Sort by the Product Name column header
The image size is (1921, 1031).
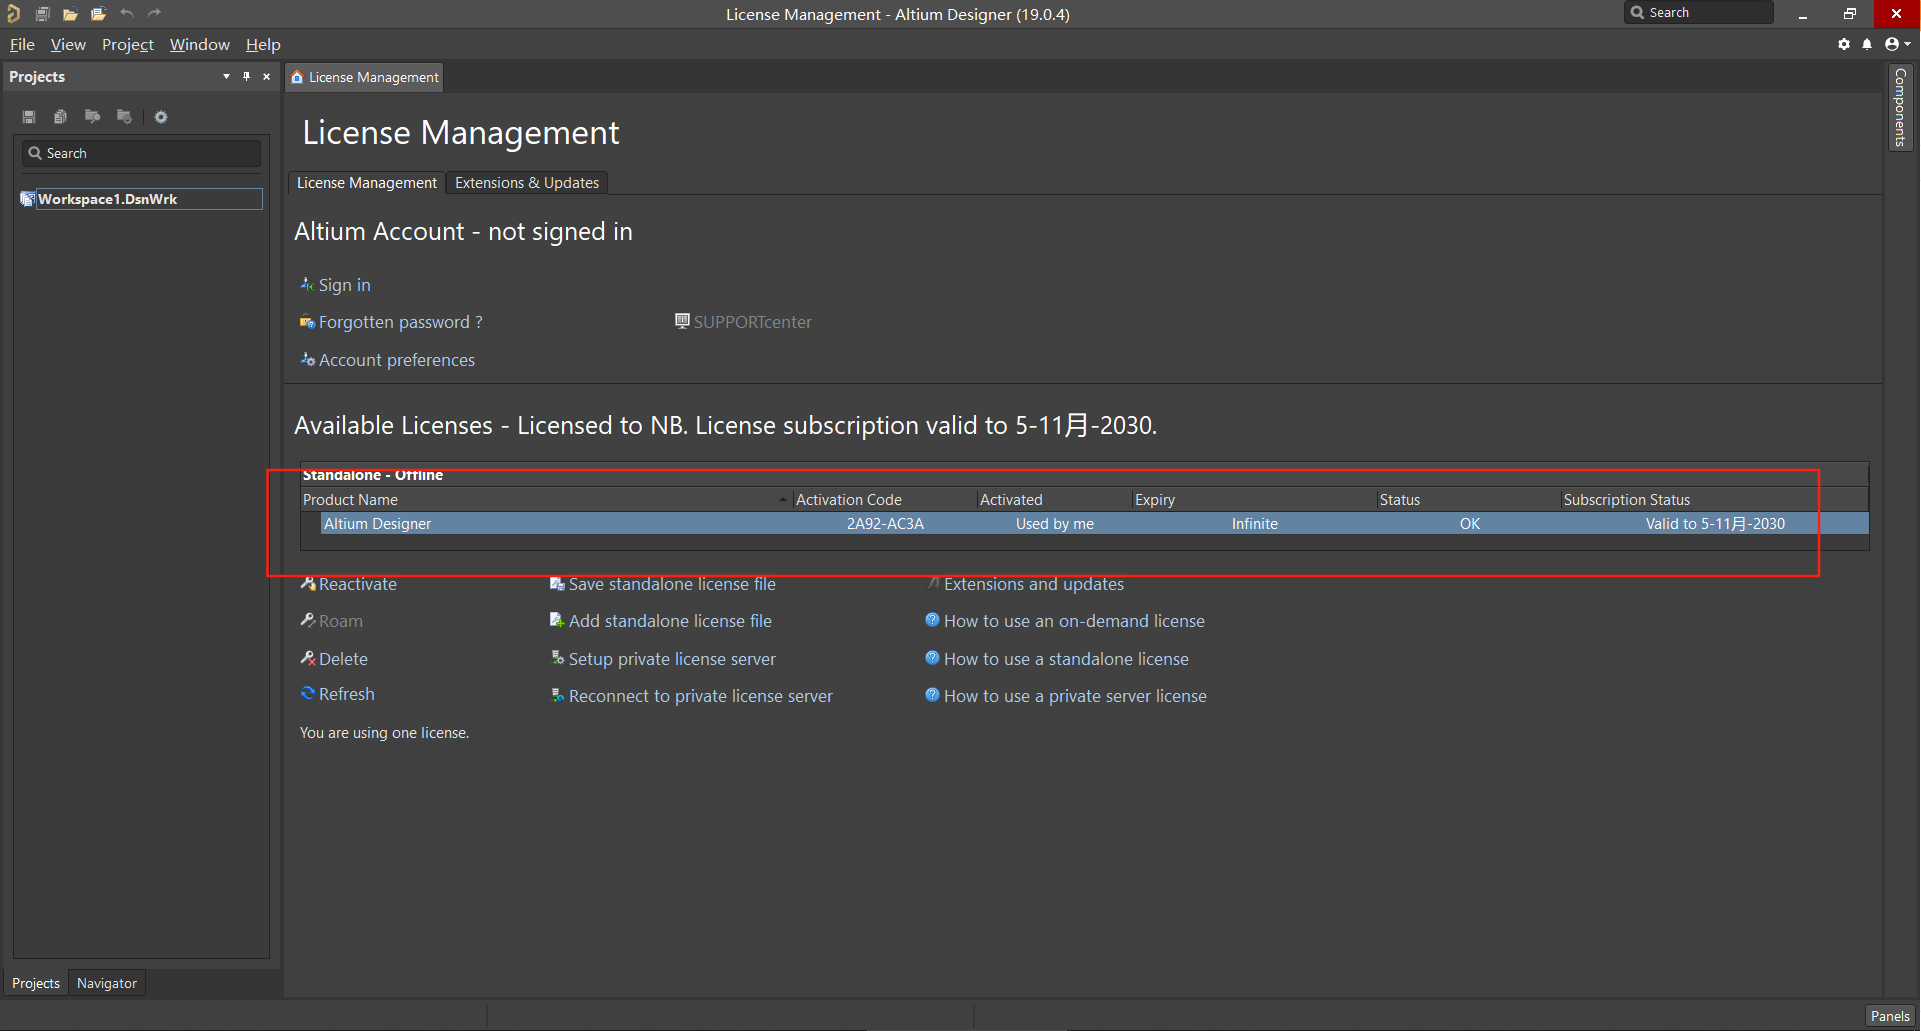click(545, 499)
